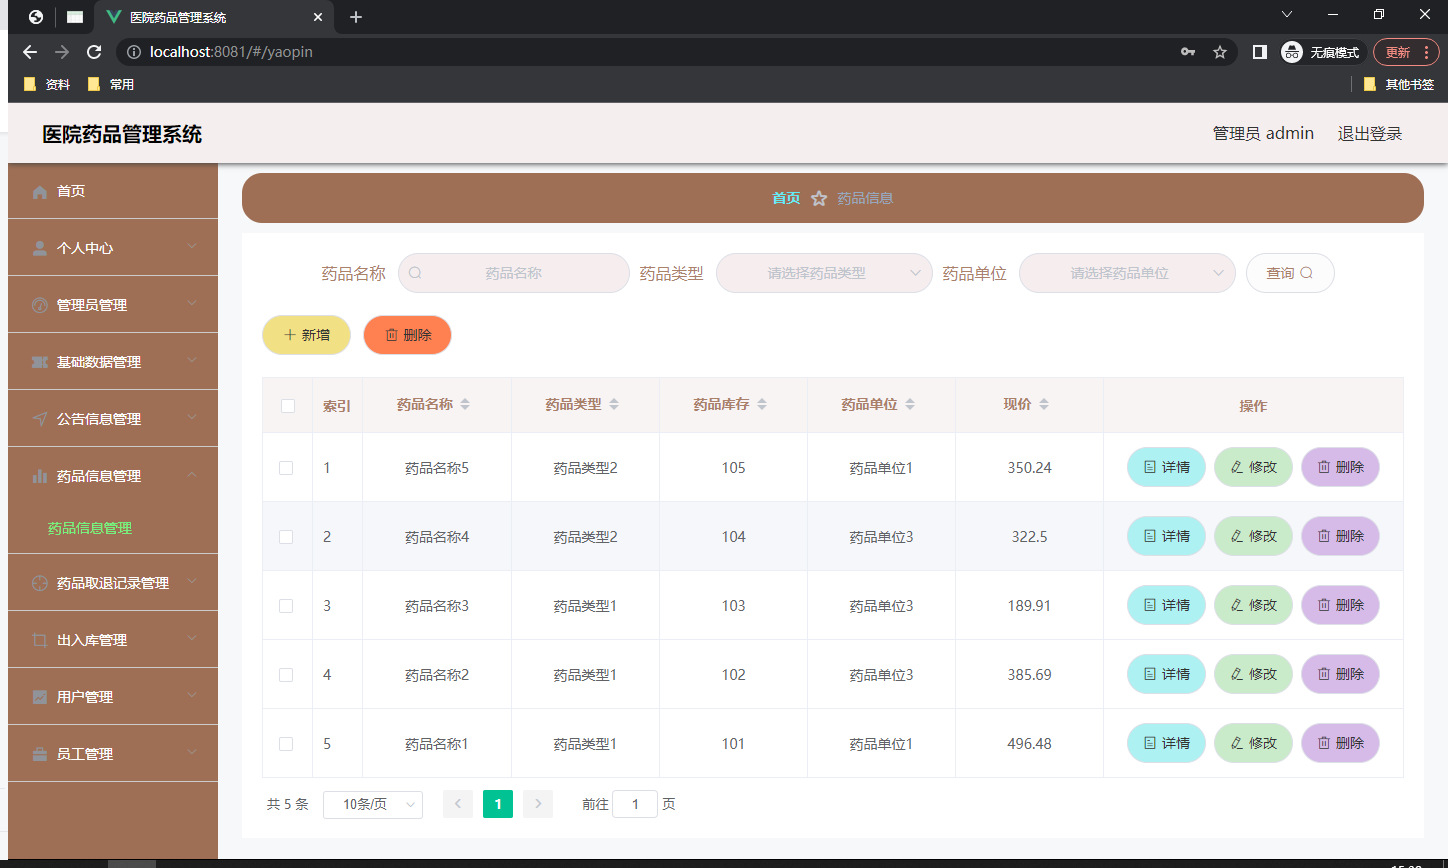Check the checkbox for 药品名称1 row
Image resolution: width=1448 pixels, height=868 pixels.
[x=287, y=743]
